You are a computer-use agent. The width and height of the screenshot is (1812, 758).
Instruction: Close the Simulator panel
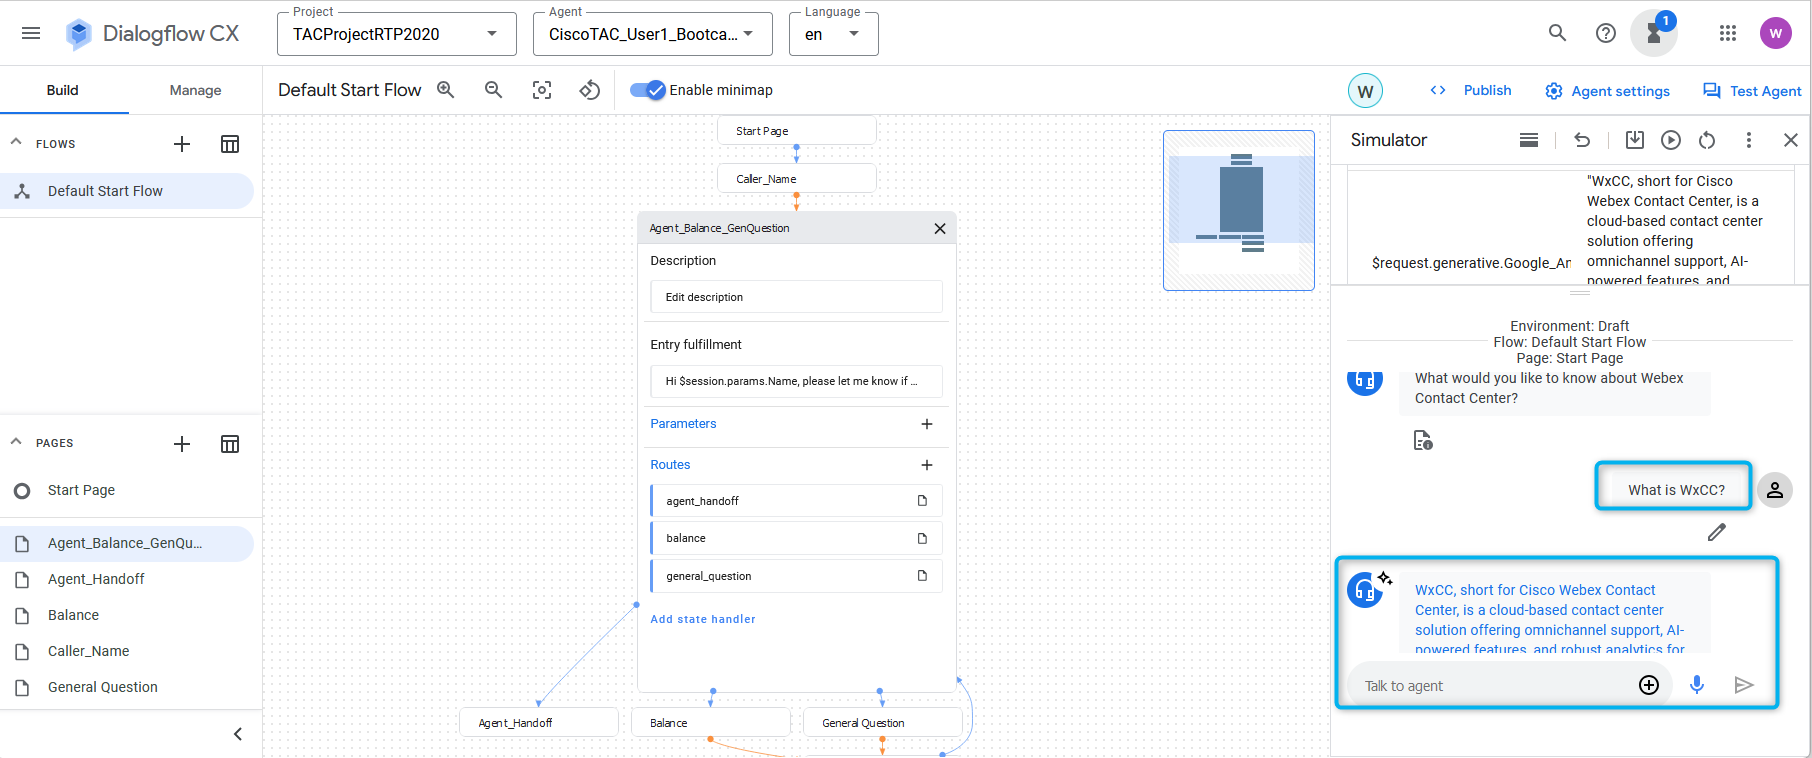[x=1791, y=140]
